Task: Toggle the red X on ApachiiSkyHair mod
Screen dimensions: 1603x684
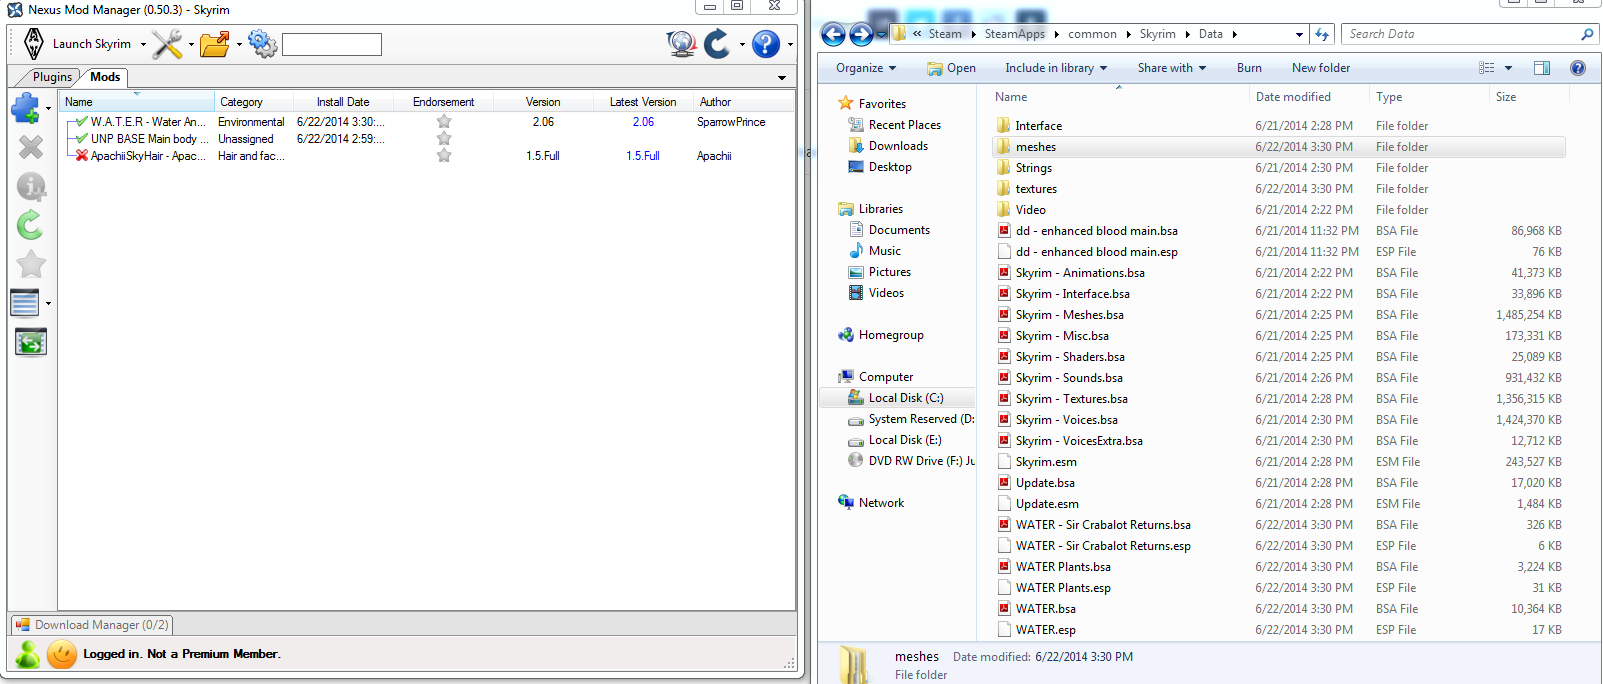Action: click(x=82, y=156)
